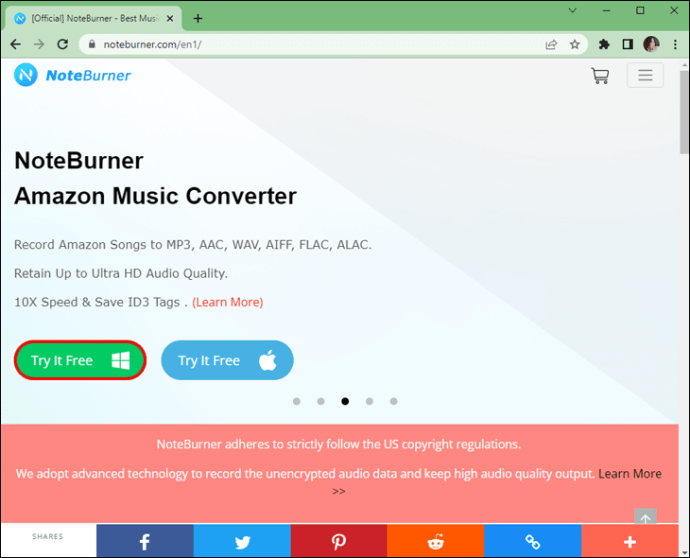Viewport: 690px width, 558px height.
Task: Share page on Reddit
Action: point(436,541)
